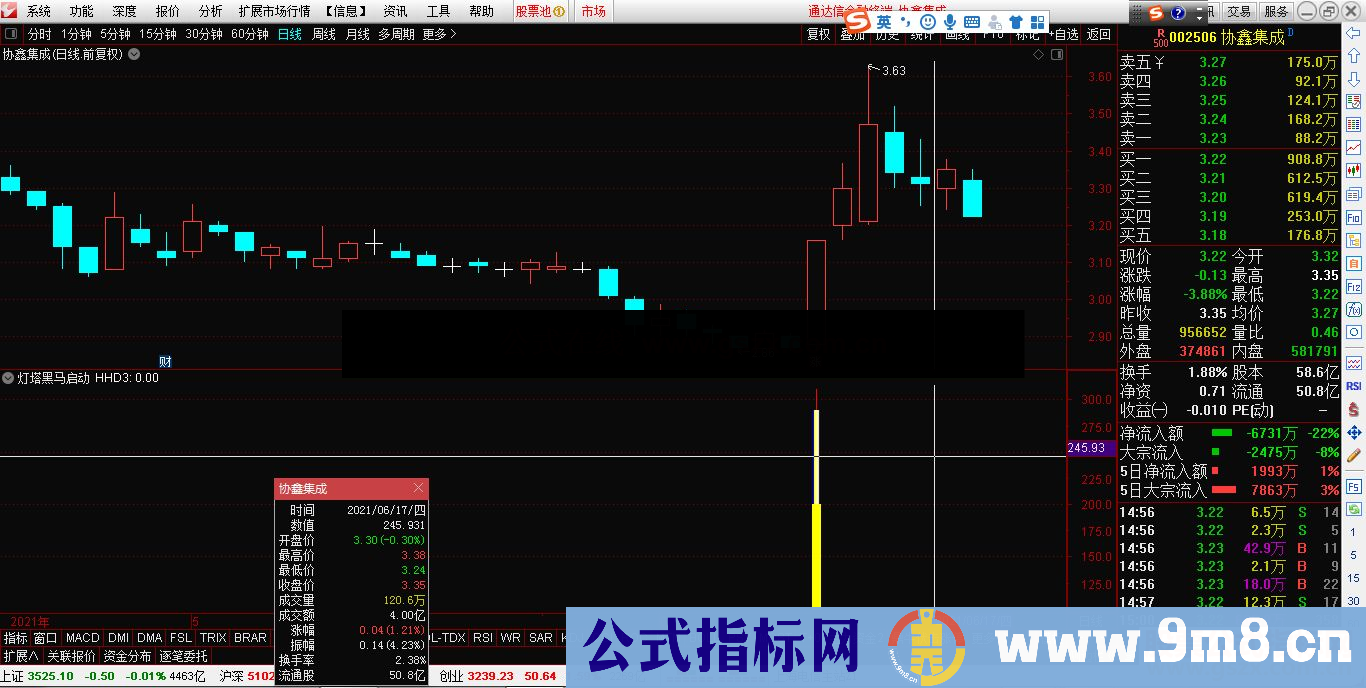Open the emoticon smiley icon on top toolbar
Image resolution: width=1366 pixels, height=688 pixels.
928,18
